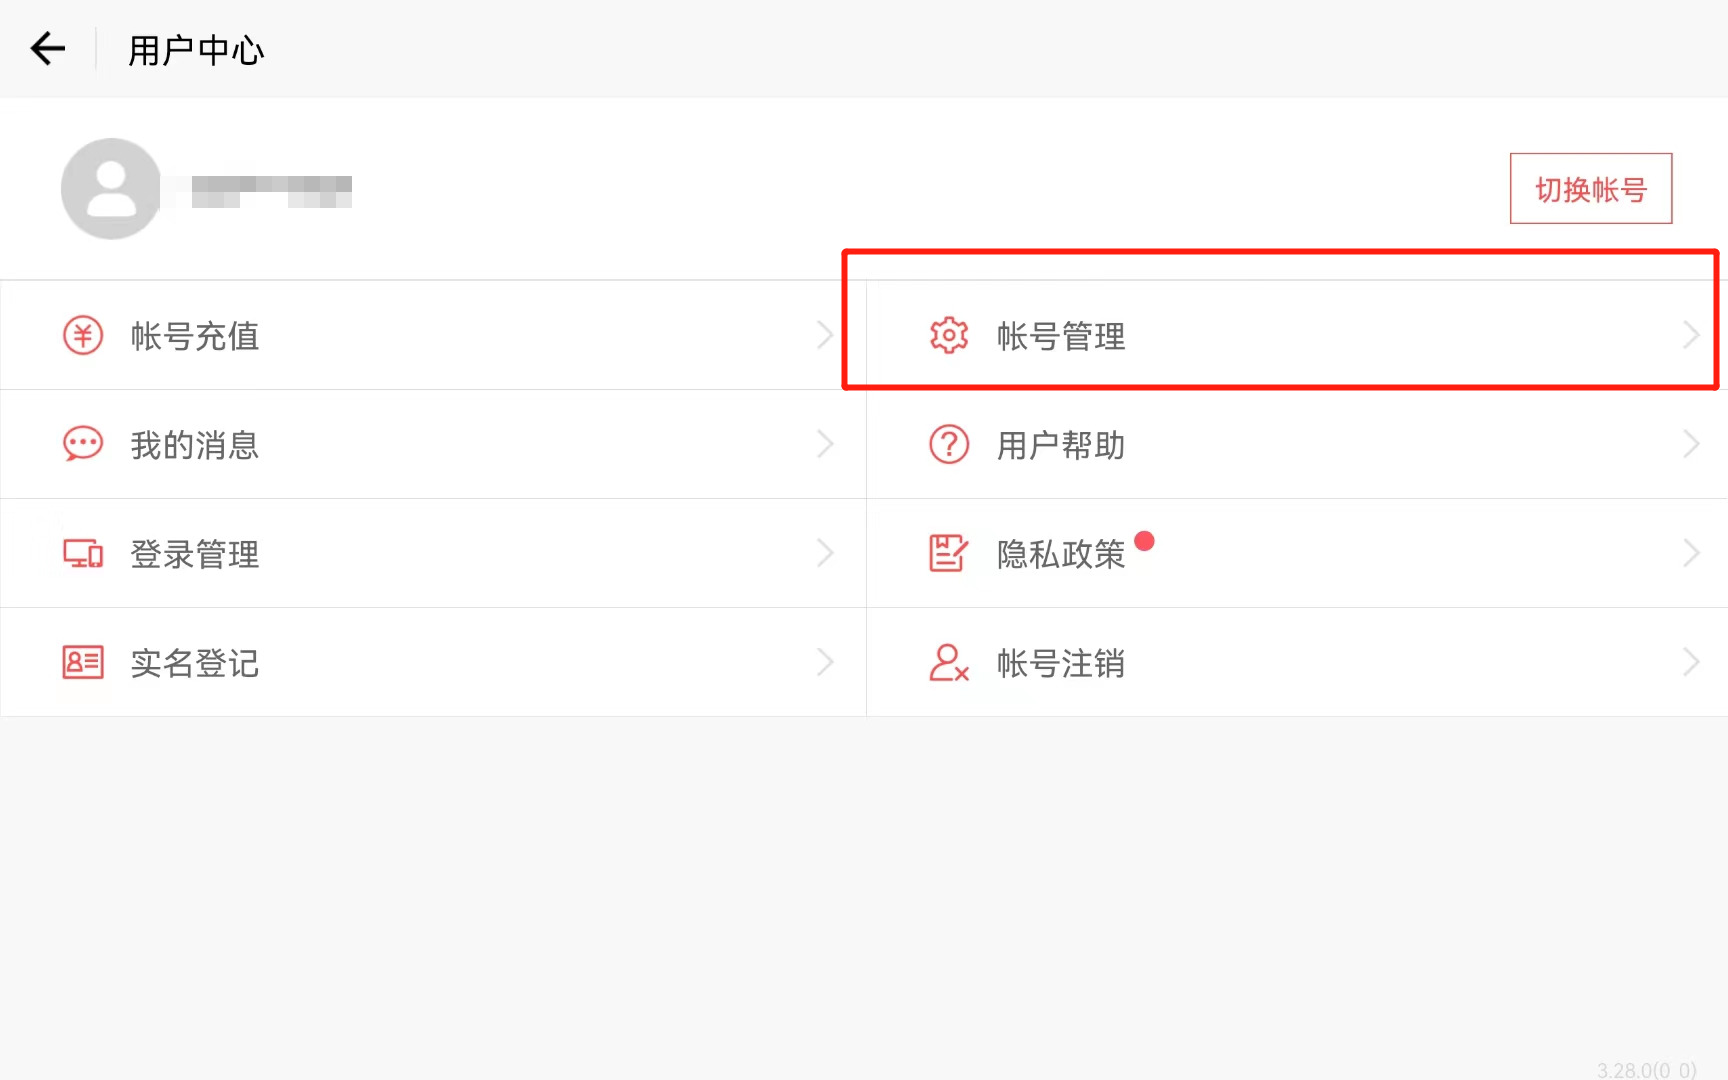1728x1080 pixels.
Task: Tap the ID card real-name icon
Action: coord(83,662)
